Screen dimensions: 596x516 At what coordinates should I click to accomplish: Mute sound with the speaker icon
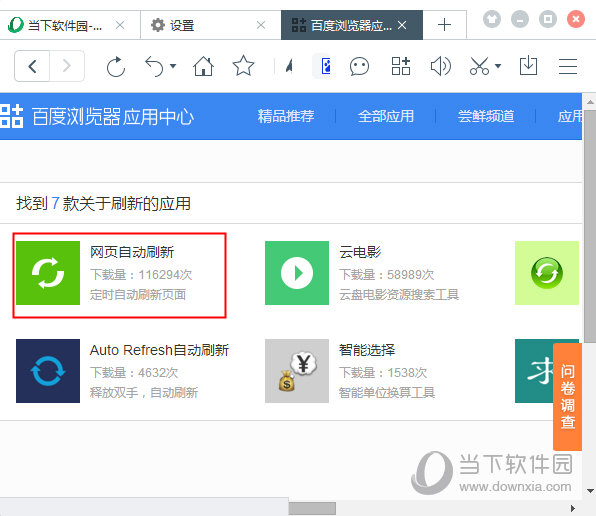pyautogui.click(x=441, y=66)
